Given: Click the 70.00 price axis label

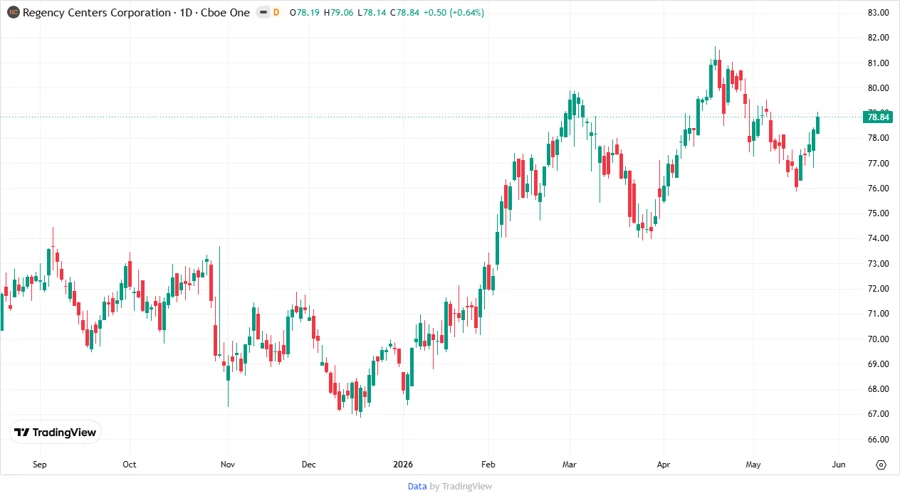Looking at the screenshot, I should (x=878, y=339).
